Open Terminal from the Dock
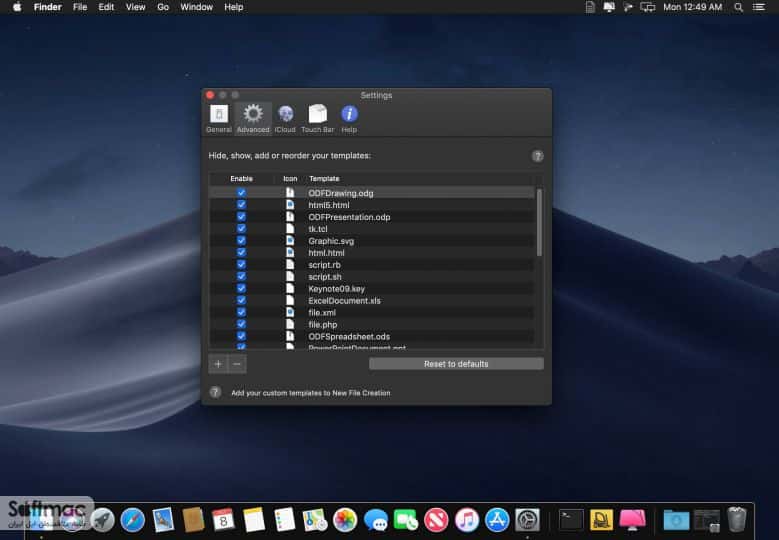Viewport: 779px width, 540px height. (x=571, y=520)
